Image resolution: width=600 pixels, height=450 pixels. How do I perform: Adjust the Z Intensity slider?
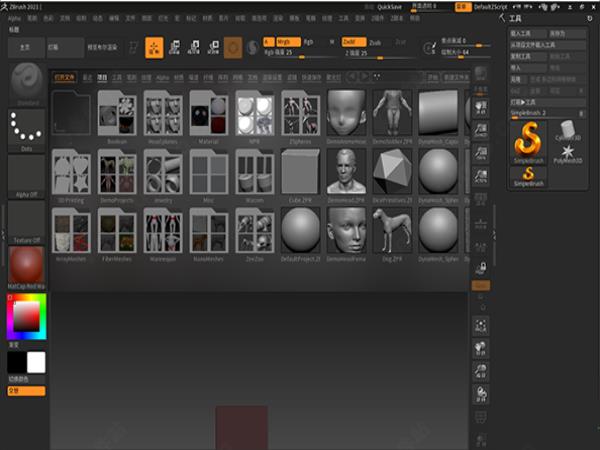point(379,53)
